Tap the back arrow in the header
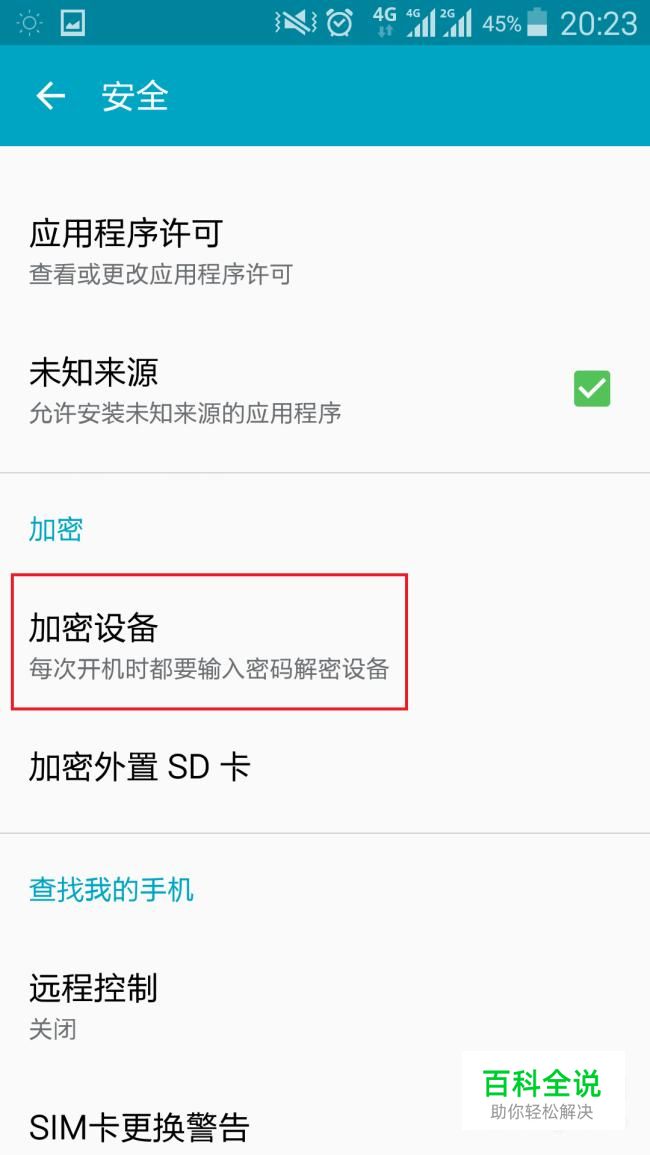The image size is (650, 1155). [50, 96]
